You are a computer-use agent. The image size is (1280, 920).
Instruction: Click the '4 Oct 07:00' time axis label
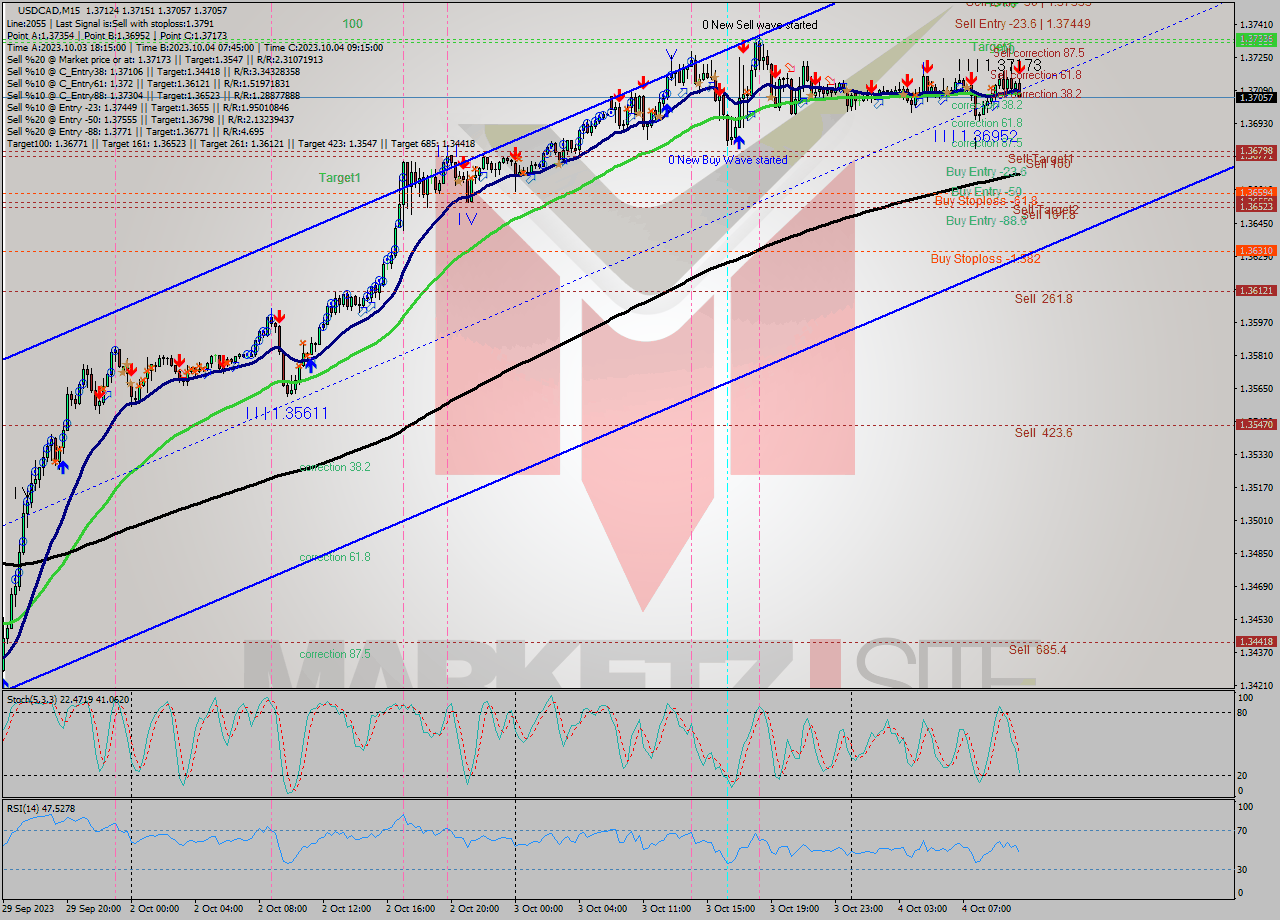pyautogui.click(x=986, y=909)
